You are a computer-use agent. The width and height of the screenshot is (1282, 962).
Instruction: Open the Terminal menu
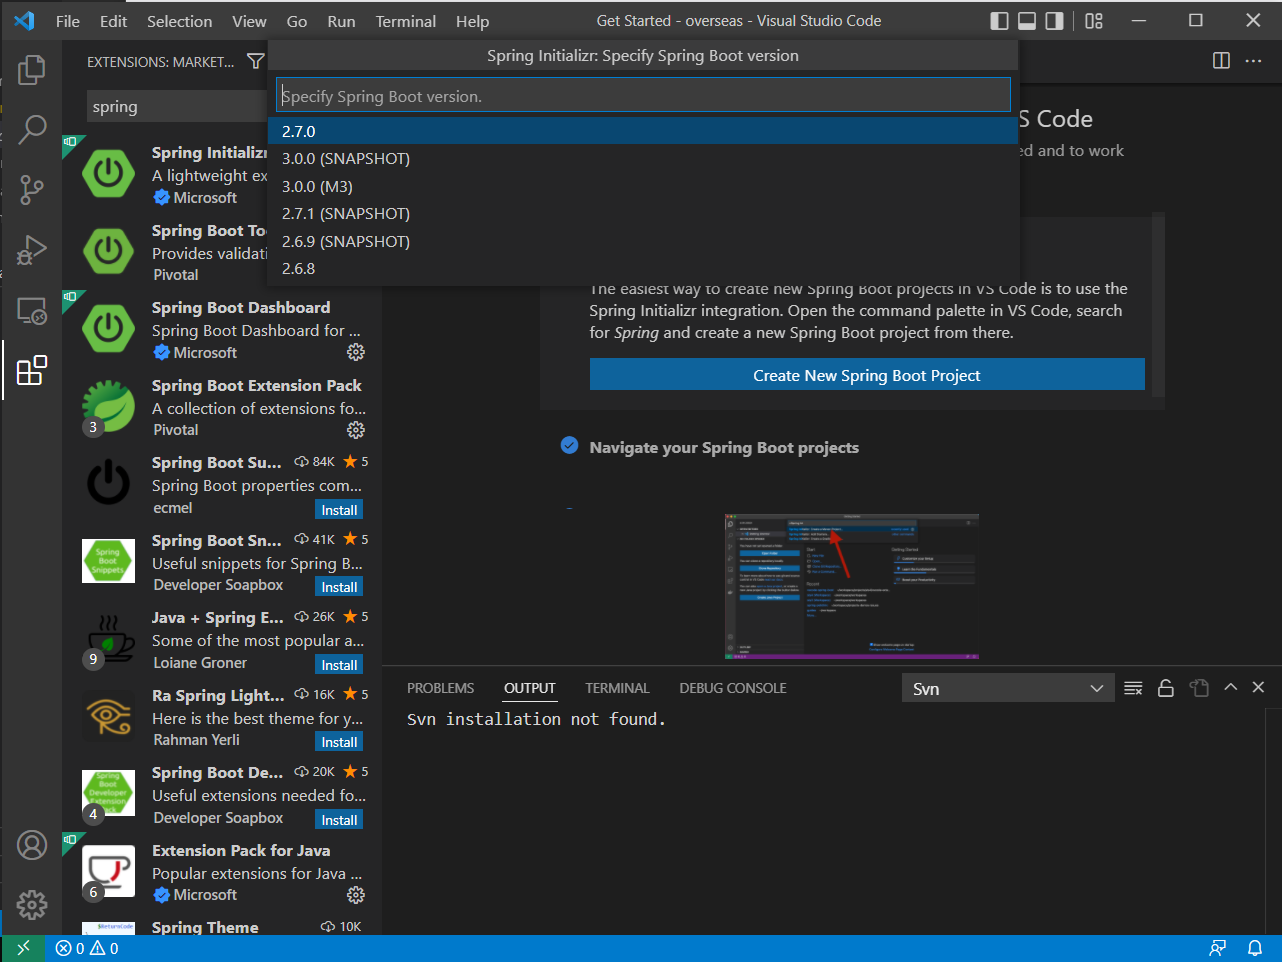point(405,21)
